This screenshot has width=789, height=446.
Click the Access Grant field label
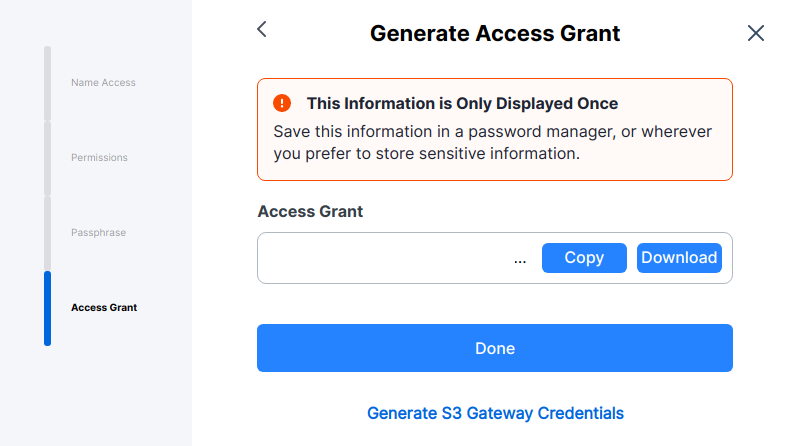pyautogui.click(x=310, y=211)
